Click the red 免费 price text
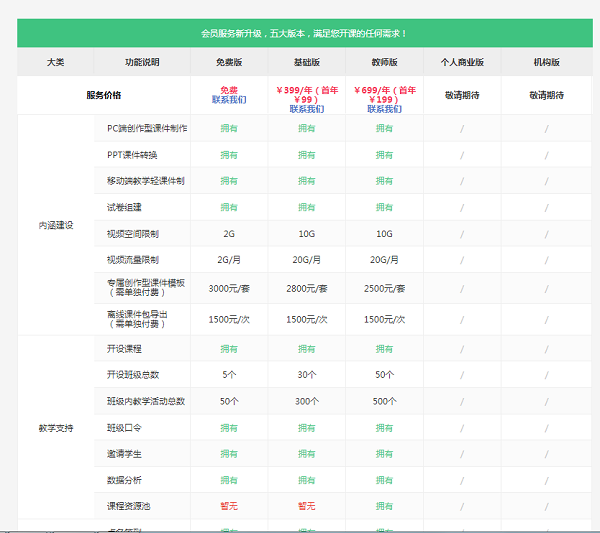 pyautogui.click(x=229, y=90)
